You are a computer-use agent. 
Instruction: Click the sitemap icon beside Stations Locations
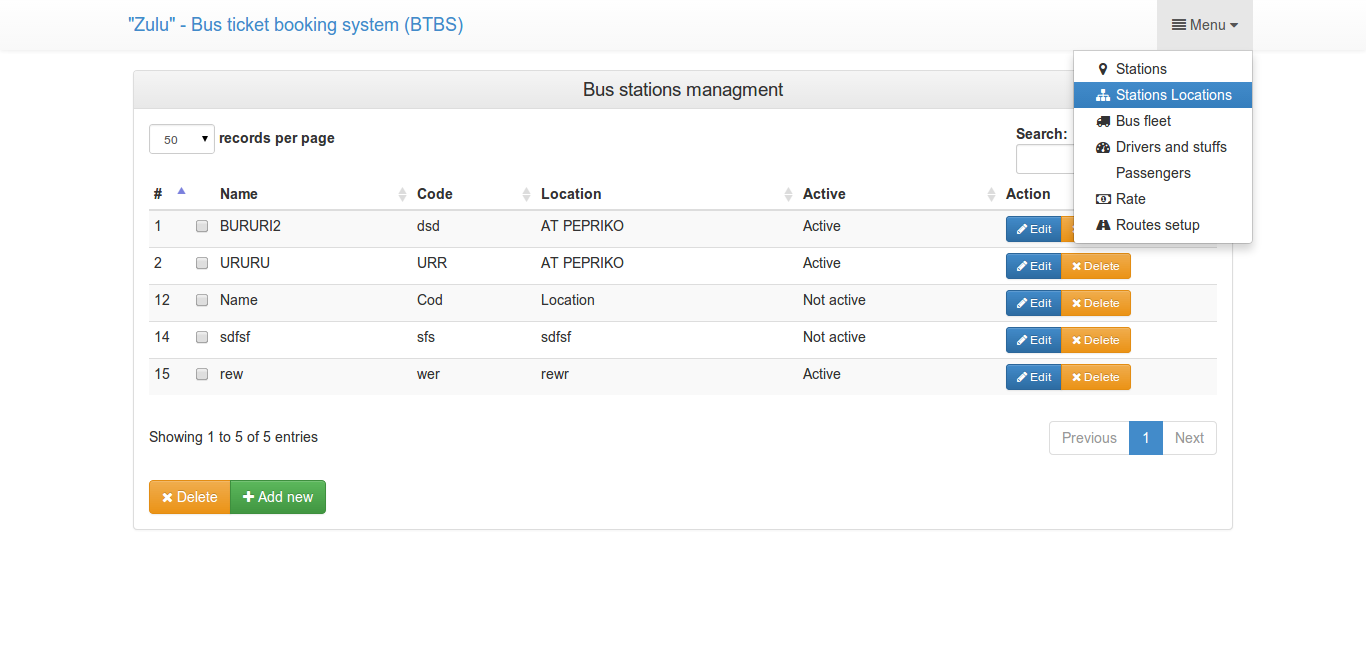click(x=1103, y=95)
